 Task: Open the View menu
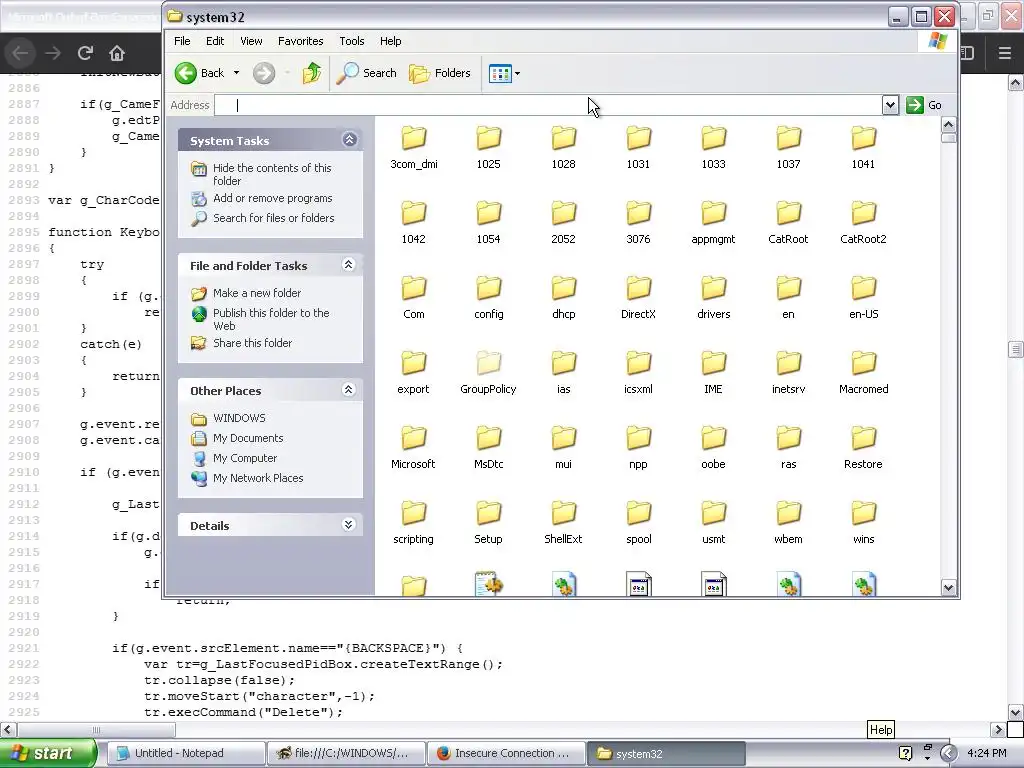click(x=251, y=41)
